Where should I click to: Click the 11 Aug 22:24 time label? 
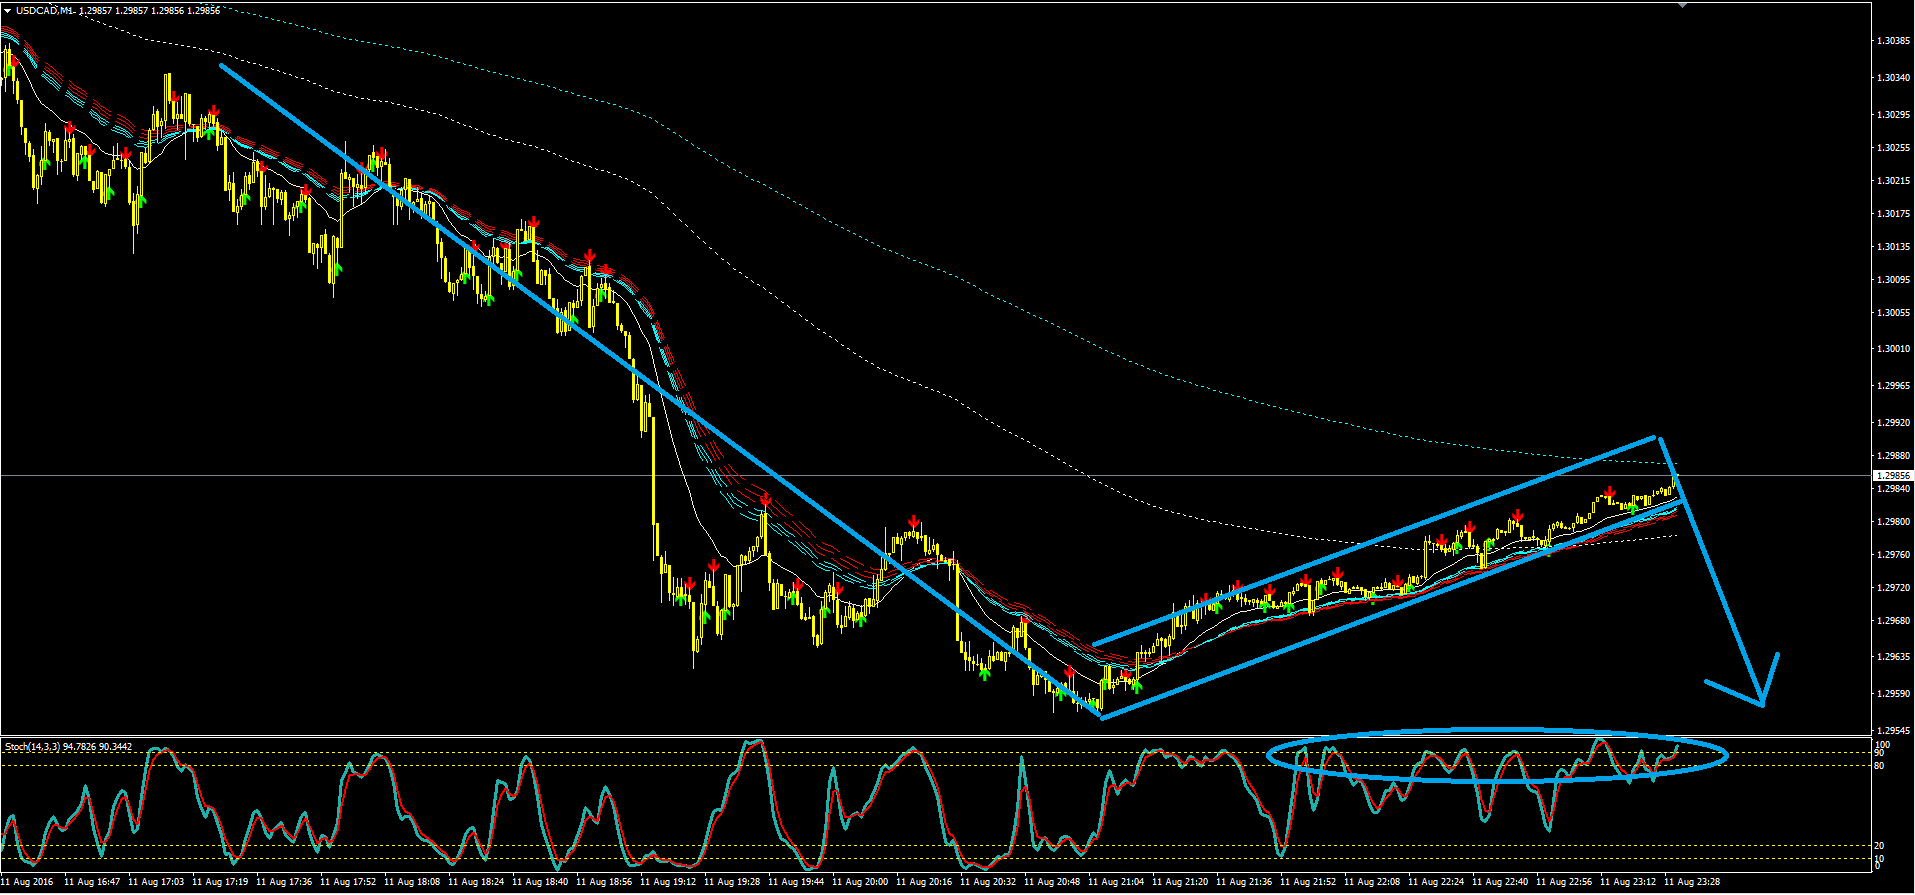(x=1436, y=882)
